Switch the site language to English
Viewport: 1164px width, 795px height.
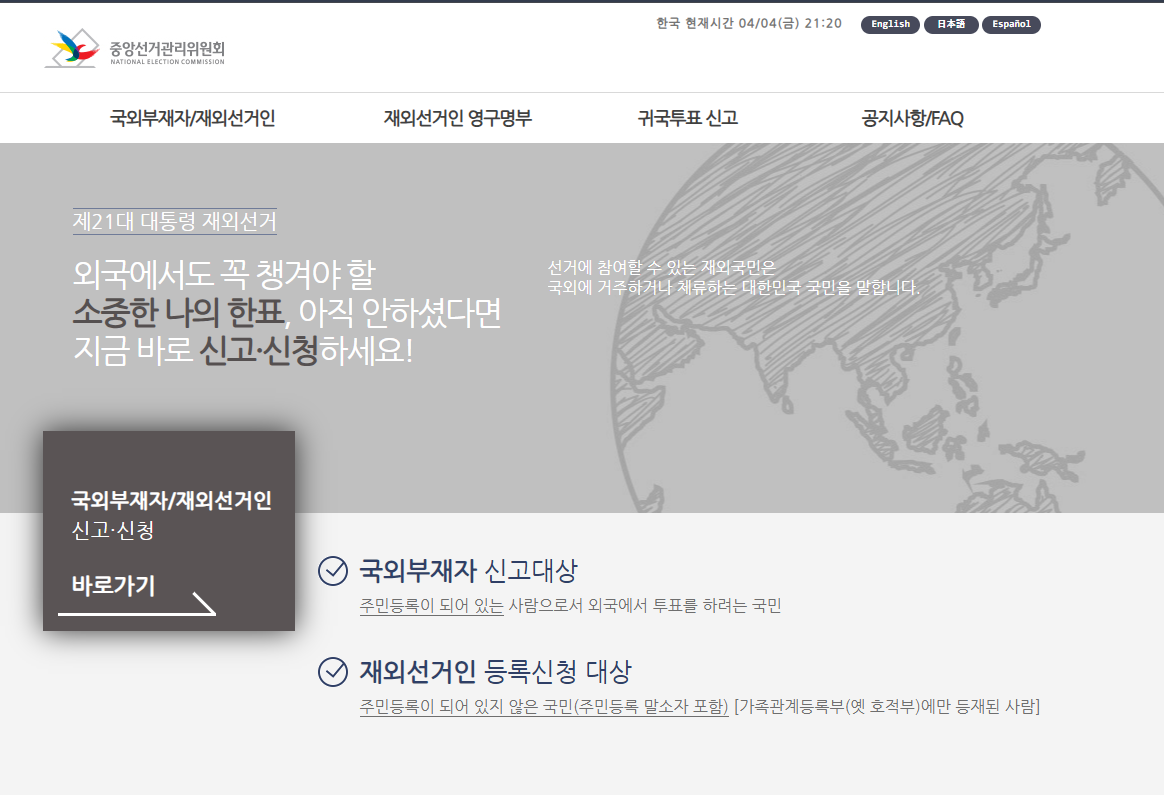[x=890, y=24]
